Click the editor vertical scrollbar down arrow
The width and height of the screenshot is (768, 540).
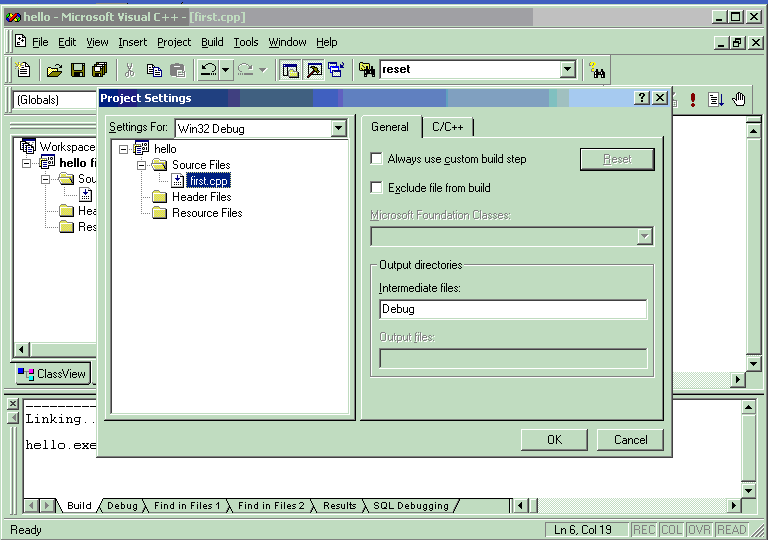[753, 364]
